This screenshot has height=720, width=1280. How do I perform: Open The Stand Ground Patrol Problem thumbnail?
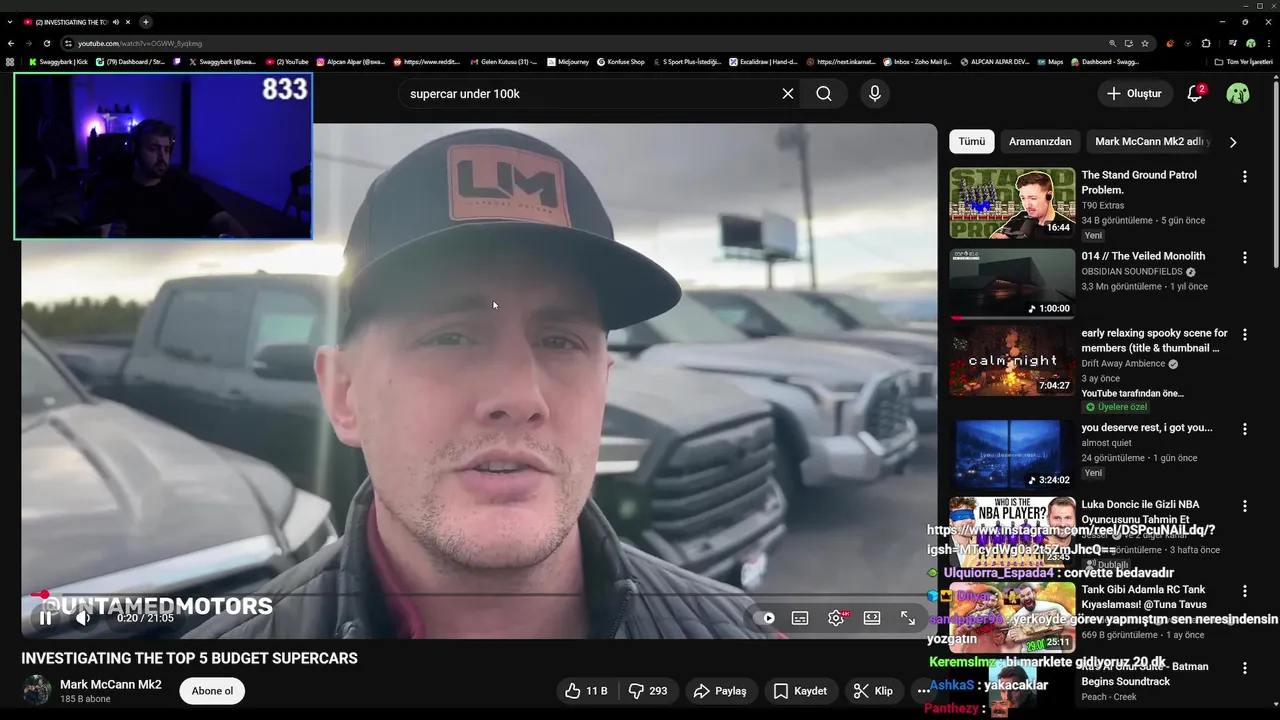(1012, 203)
